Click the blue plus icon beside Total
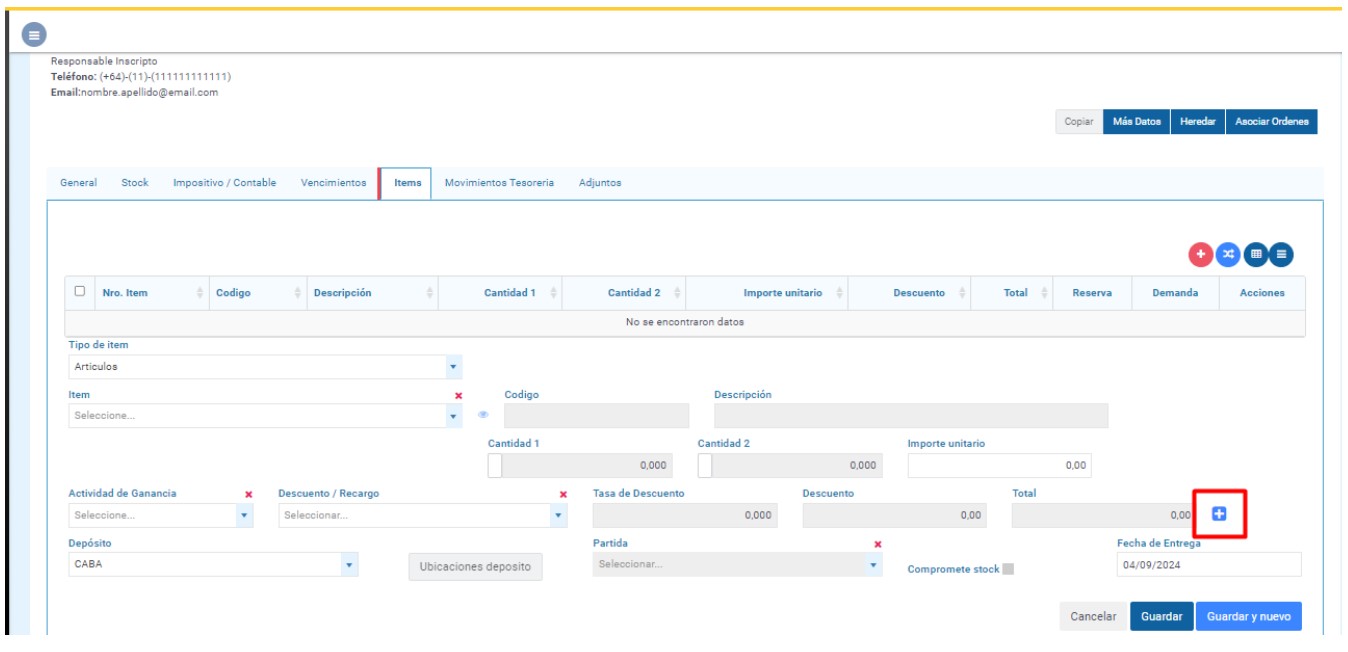 click(x=1219, y=513)
